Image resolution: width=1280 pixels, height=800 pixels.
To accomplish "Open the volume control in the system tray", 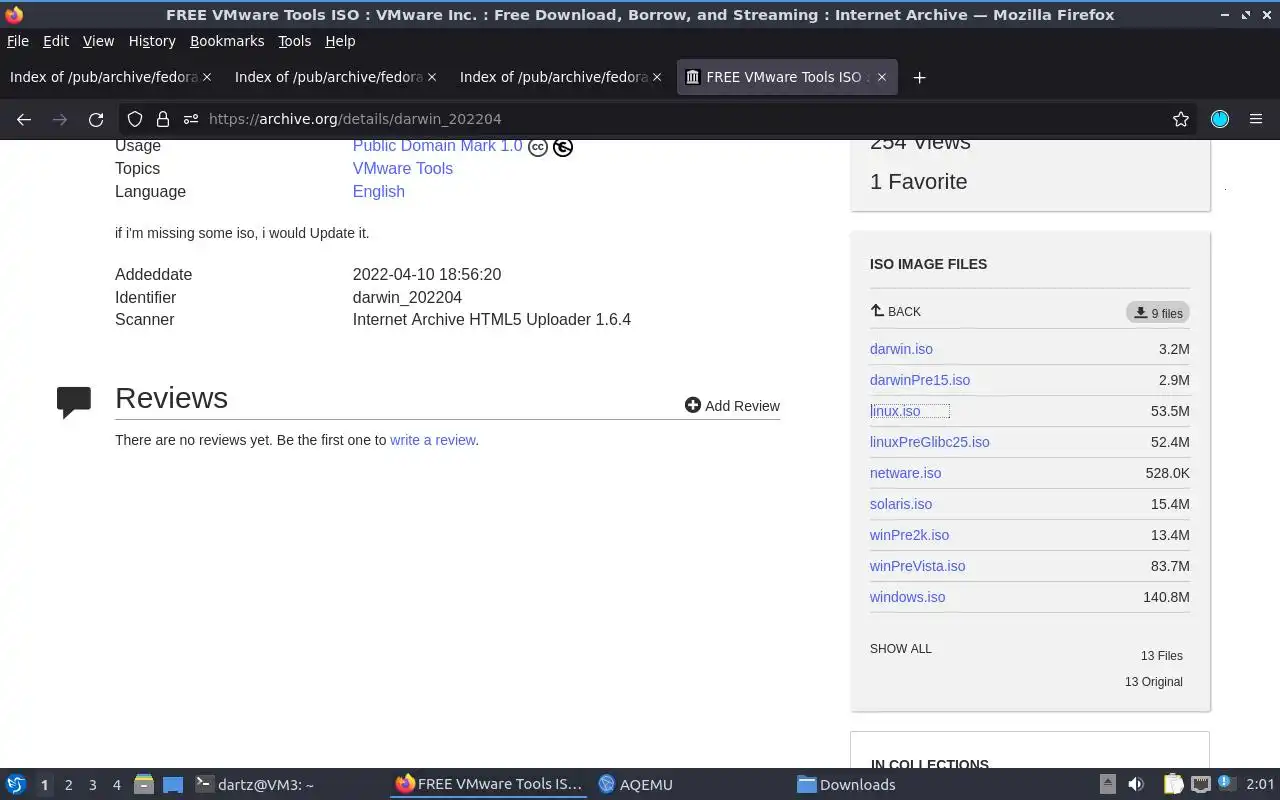I will (1136, 785).
